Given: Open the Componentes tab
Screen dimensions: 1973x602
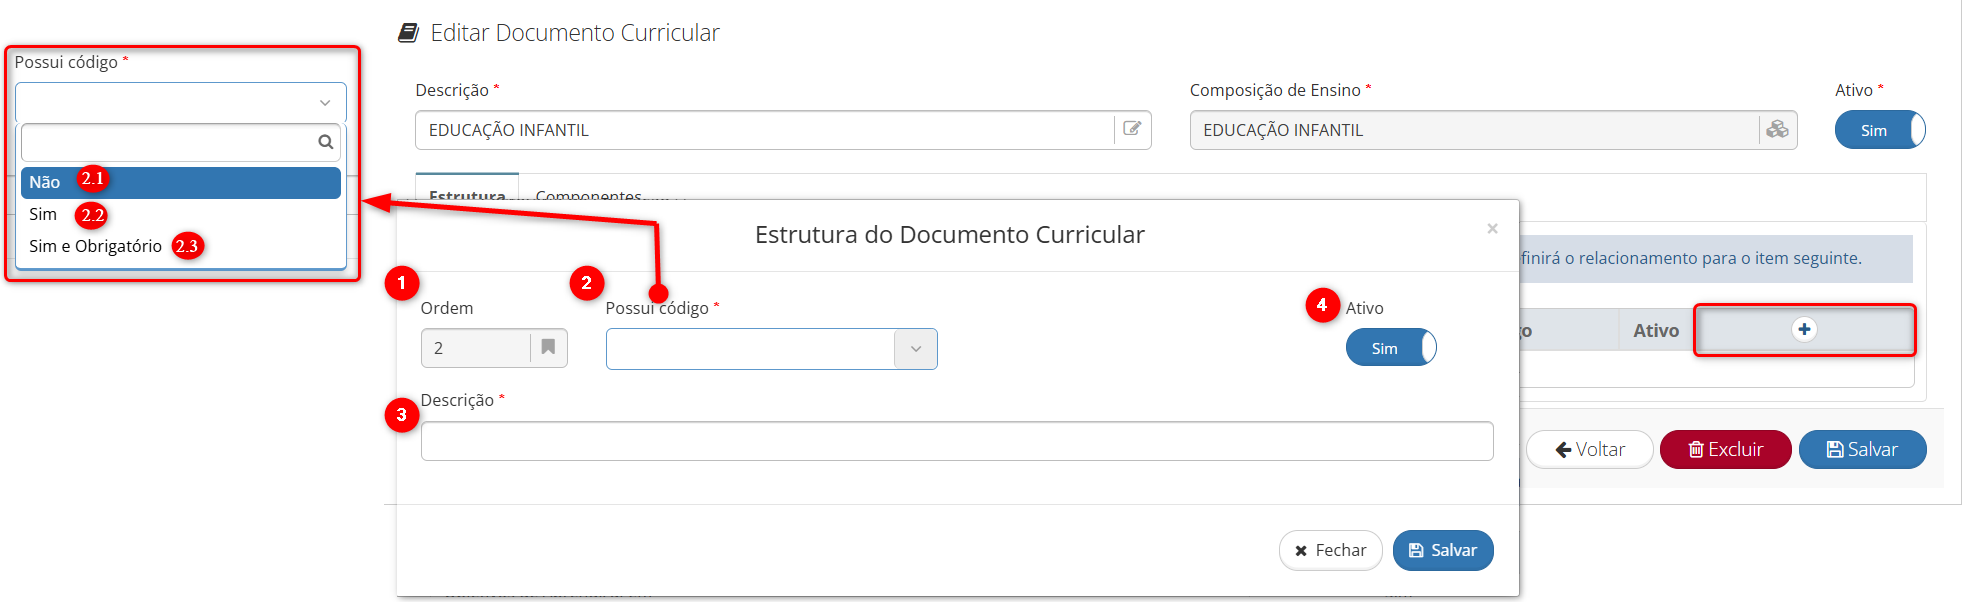Looking at the screenshot, I should pos(588,194).
